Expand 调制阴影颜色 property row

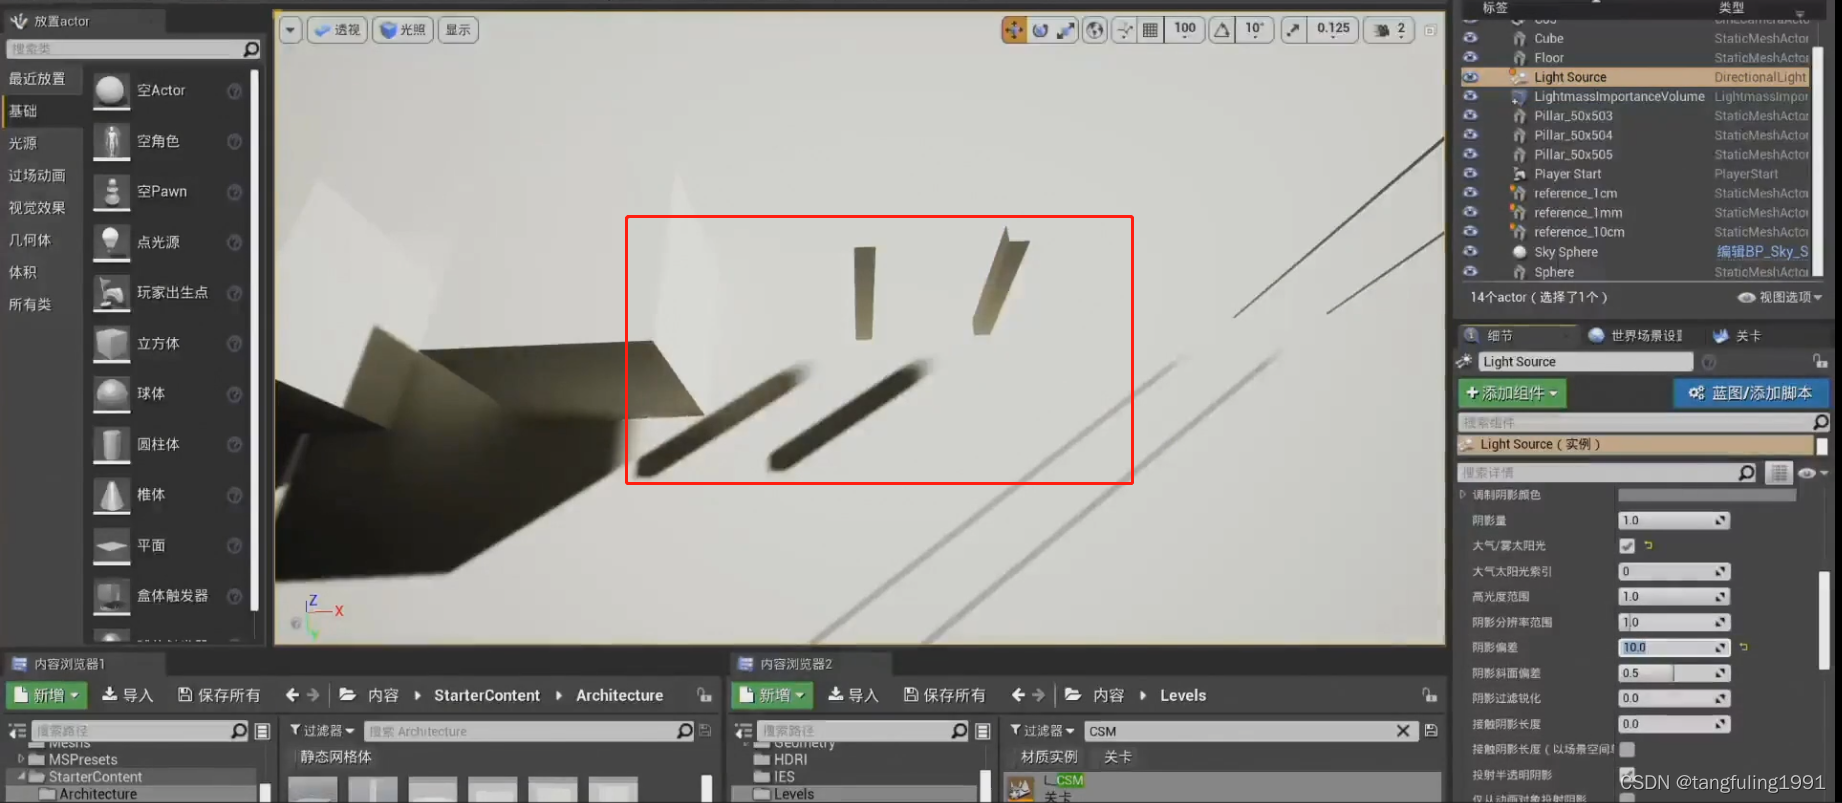pyautogui.click(x=1463, y=495)
